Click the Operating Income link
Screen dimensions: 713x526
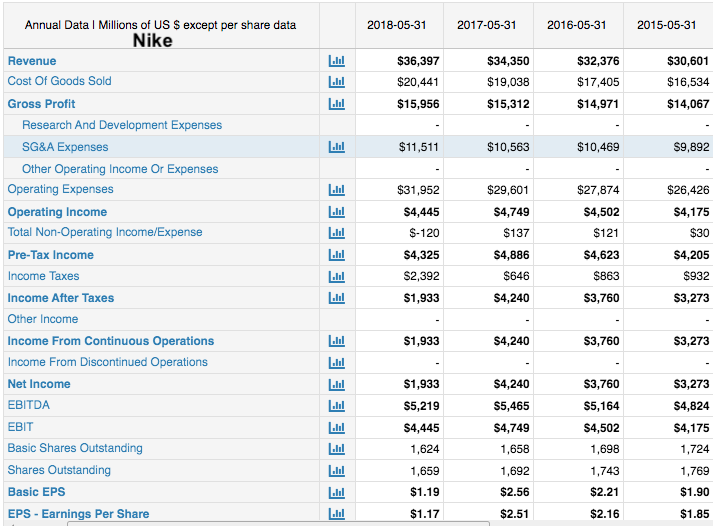[x=57, y=212]
